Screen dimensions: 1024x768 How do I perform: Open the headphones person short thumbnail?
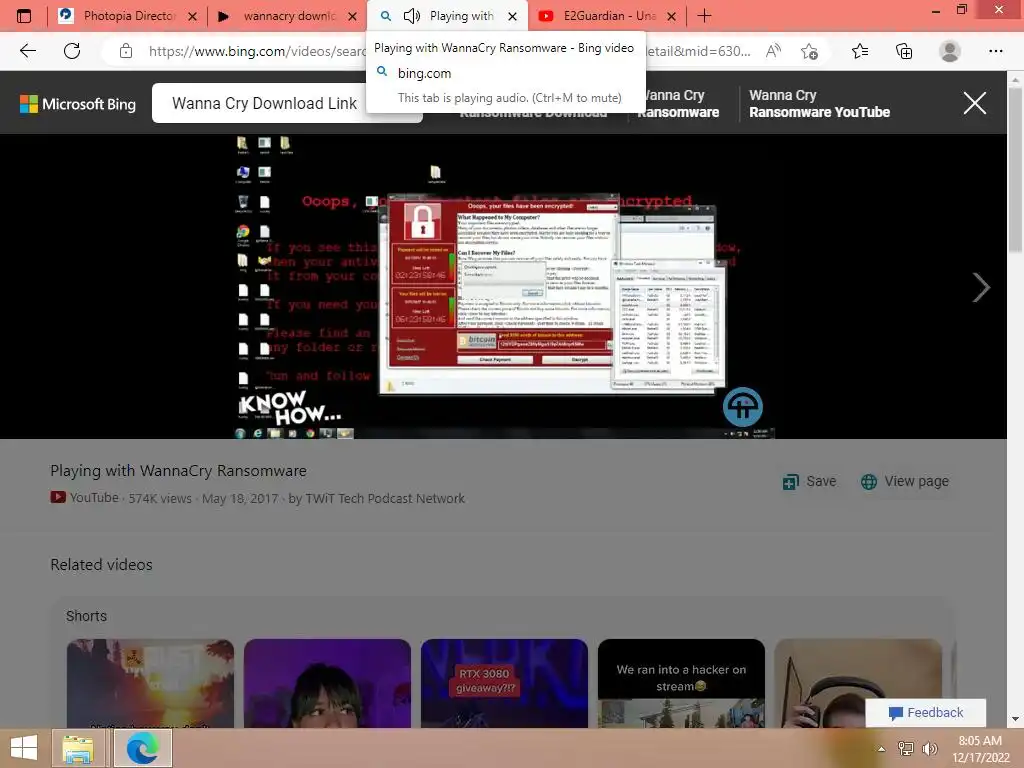coord(858,683)
